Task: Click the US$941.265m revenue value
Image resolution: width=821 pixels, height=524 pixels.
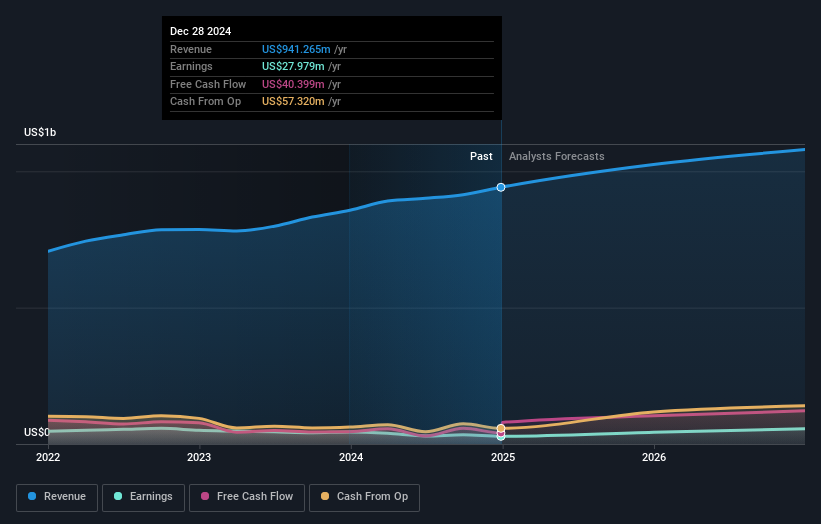Action: [x=296, y=49]
